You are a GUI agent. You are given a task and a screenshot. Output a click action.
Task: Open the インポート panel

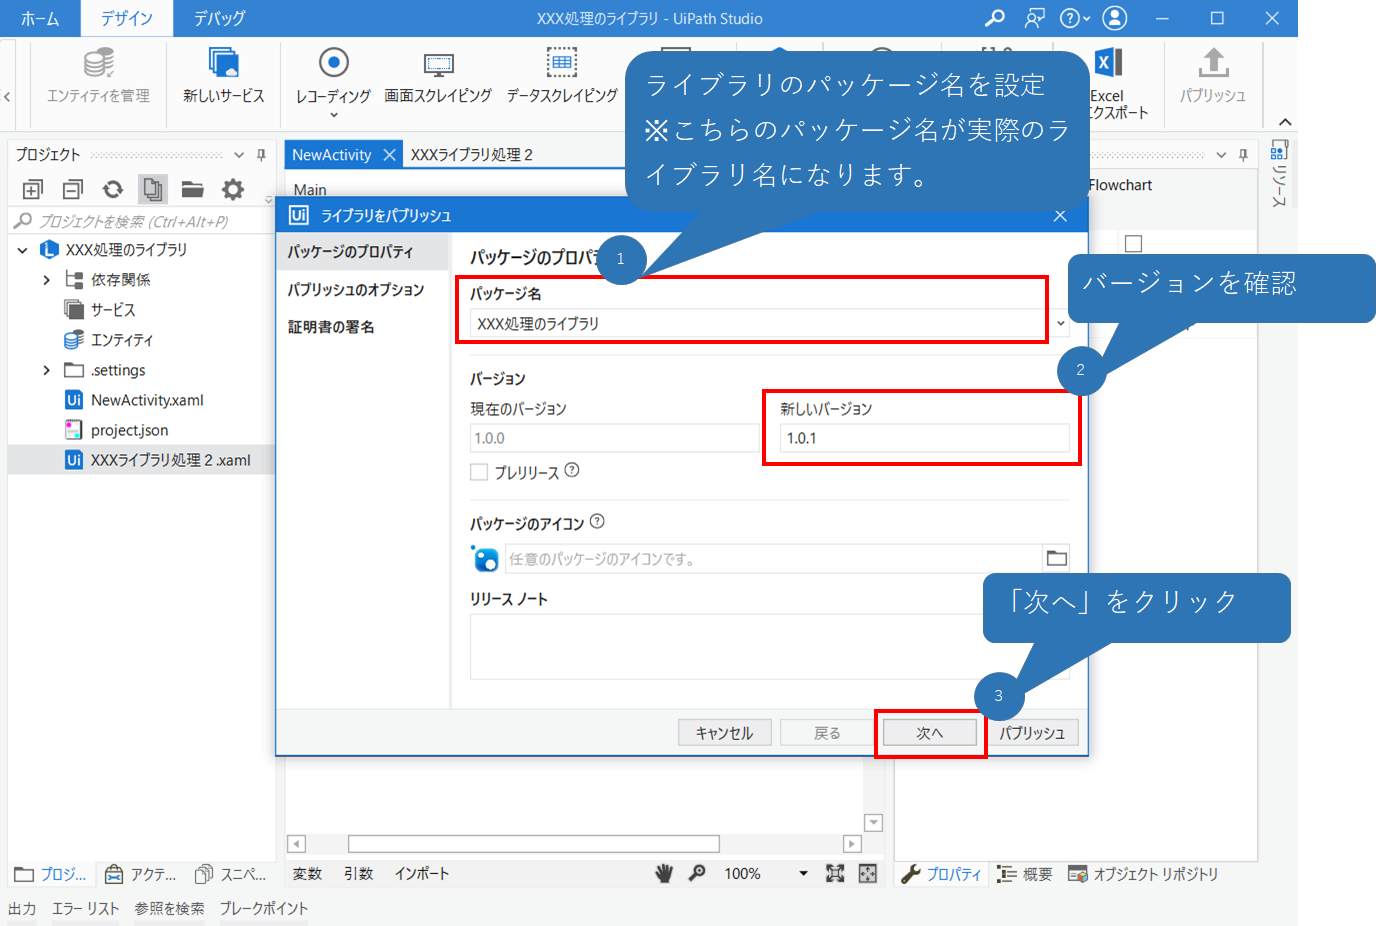tap(422, 874)
